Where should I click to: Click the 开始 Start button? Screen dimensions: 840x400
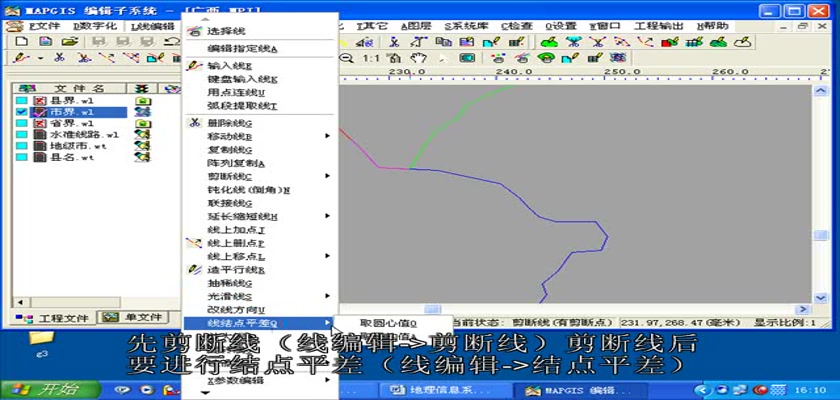[51, 389]
